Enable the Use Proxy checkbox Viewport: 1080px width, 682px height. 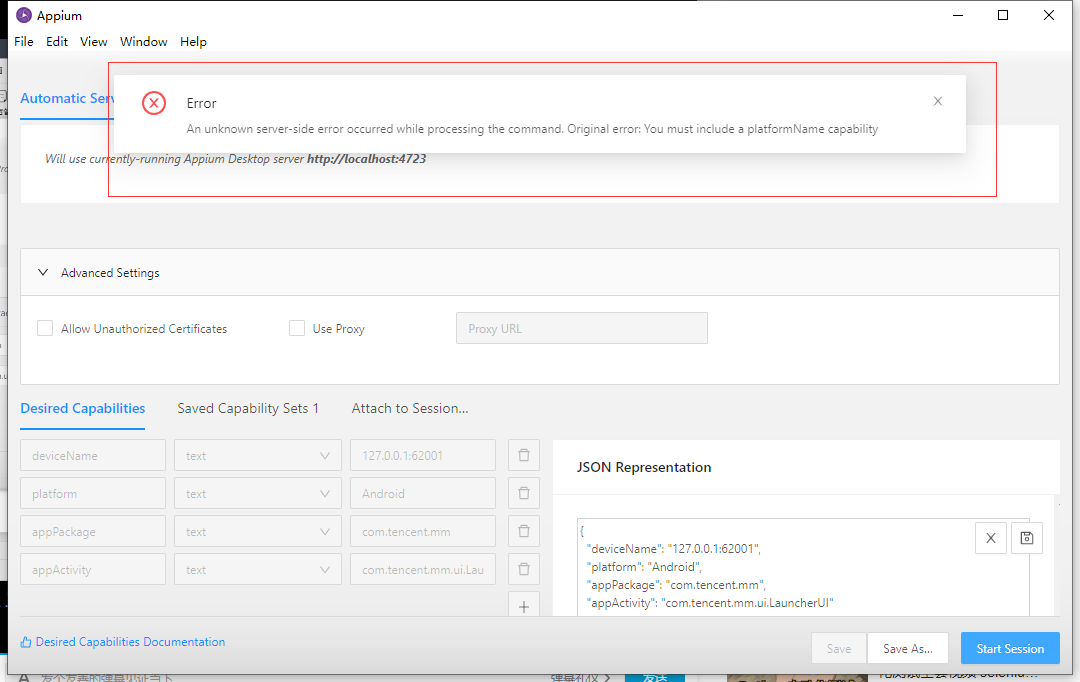pyautogui.click(x=297, y=328)
